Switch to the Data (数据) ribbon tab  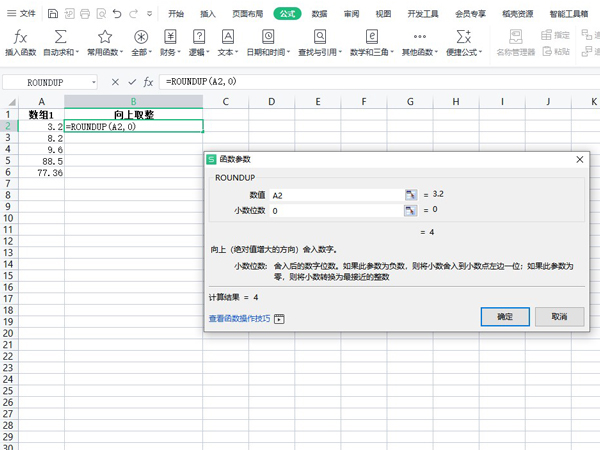coord(319,14)
